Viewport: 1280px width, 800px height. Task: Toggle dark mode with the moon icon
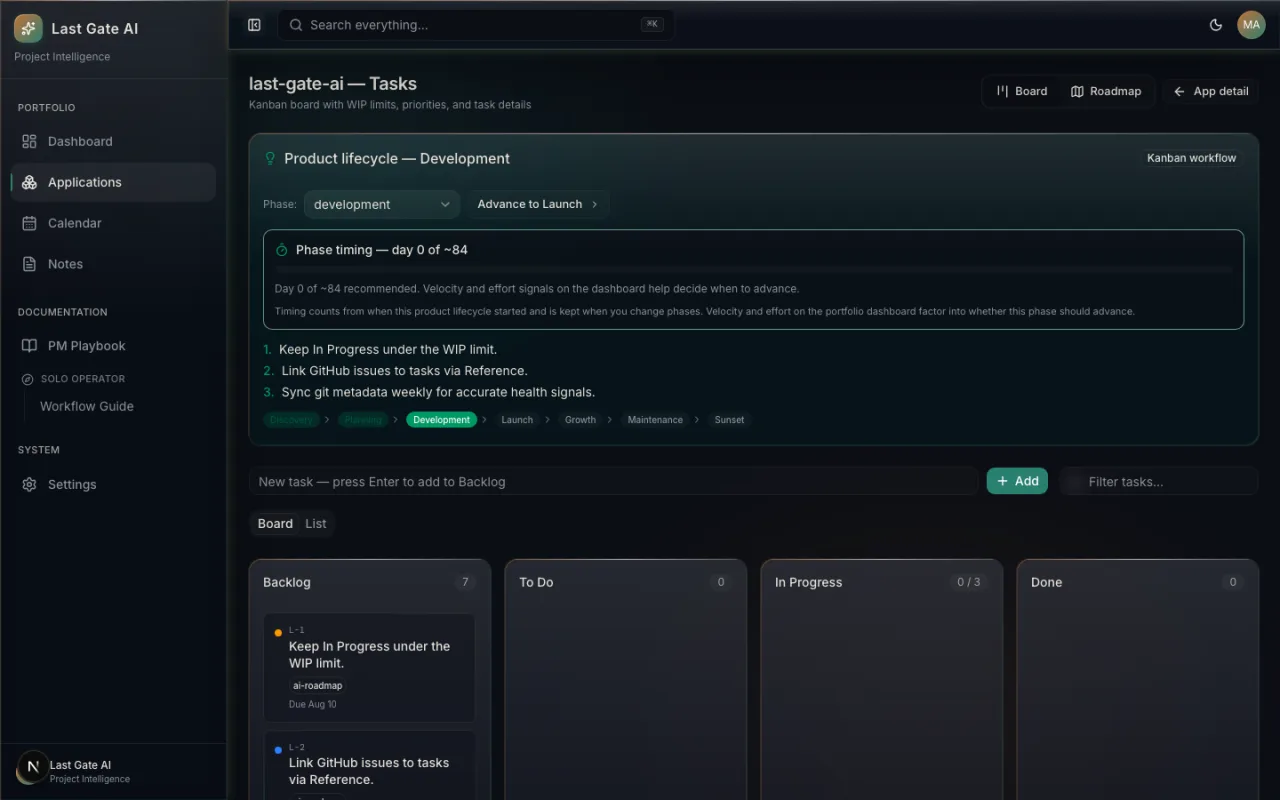[1216, 25]
